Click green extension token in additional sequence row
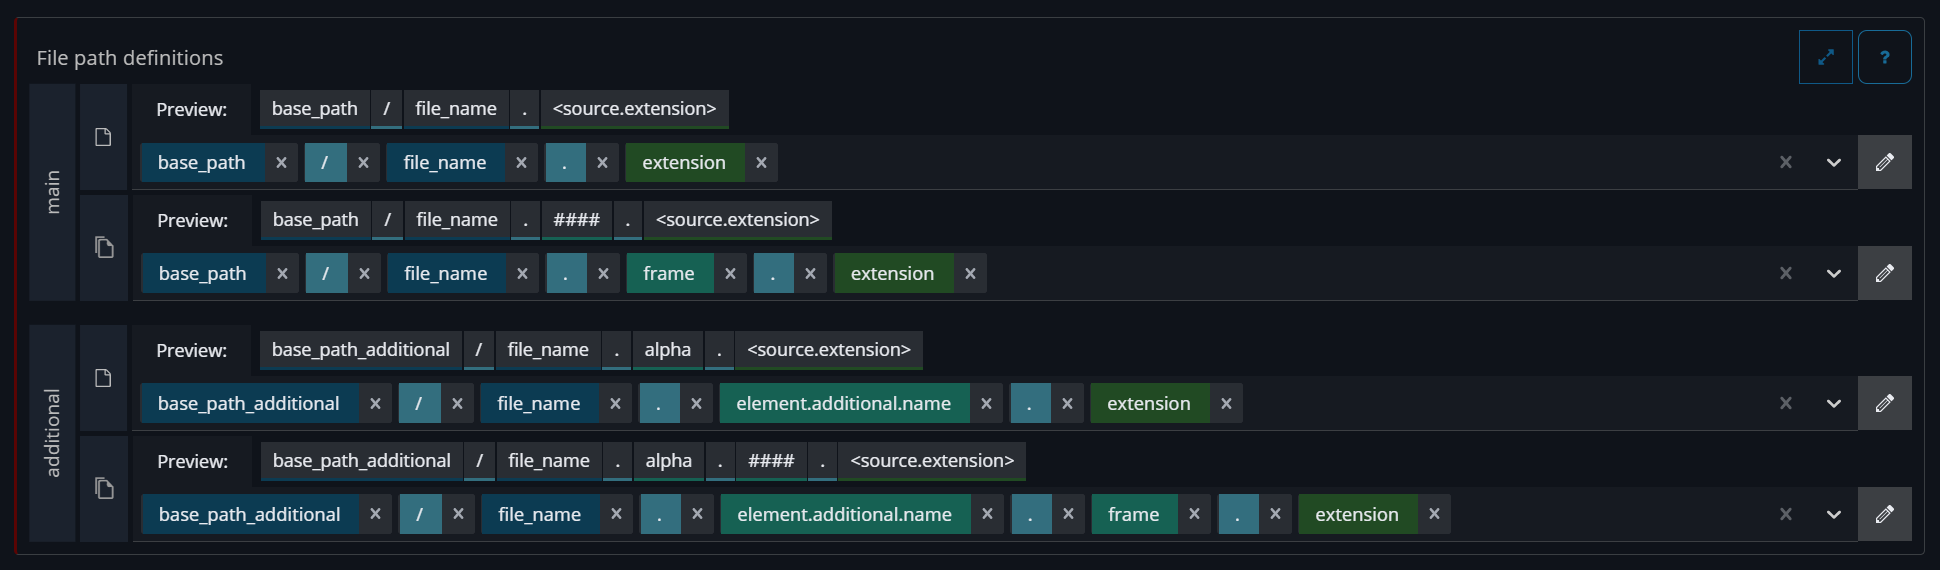Screen dimensions: 1940x570 (1356, 514)
